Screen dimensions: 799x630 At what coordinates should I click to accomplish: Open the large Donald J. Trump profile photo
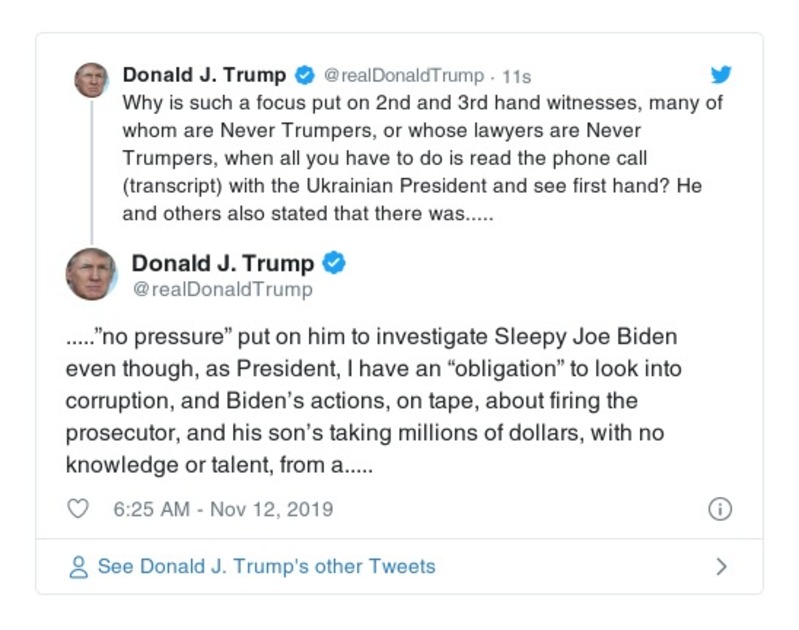(91, 274)
